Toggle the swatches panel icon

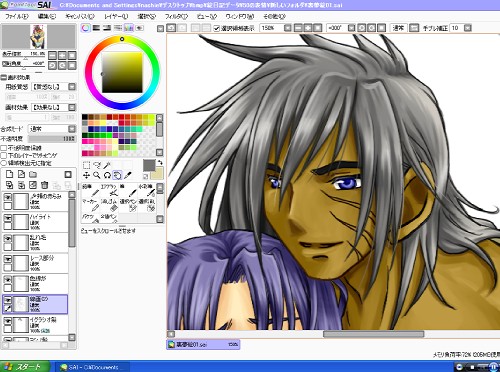pyautogui.click(x=129, y=28)
